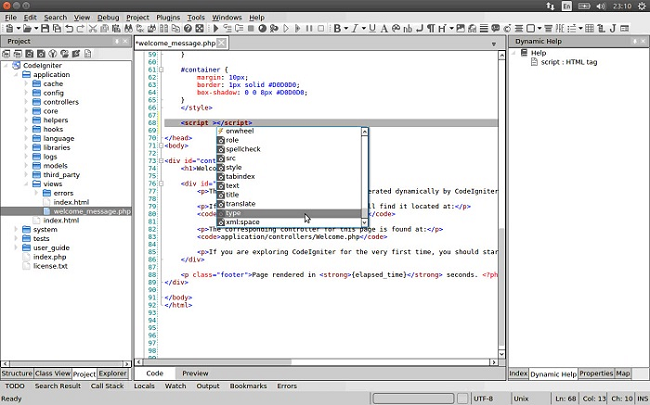
Task: Select the license.txt file in project tree
Action: (x=50, y=266)
